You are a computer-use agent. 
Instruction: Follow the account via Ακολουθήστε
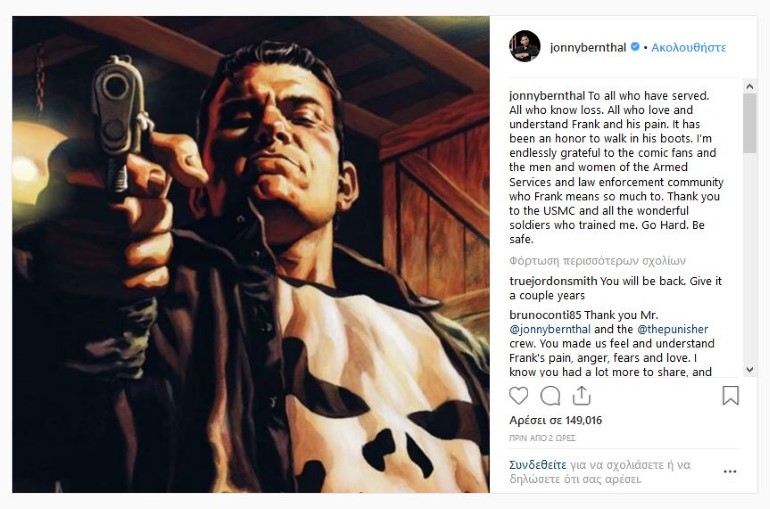[x=690, y=47]
